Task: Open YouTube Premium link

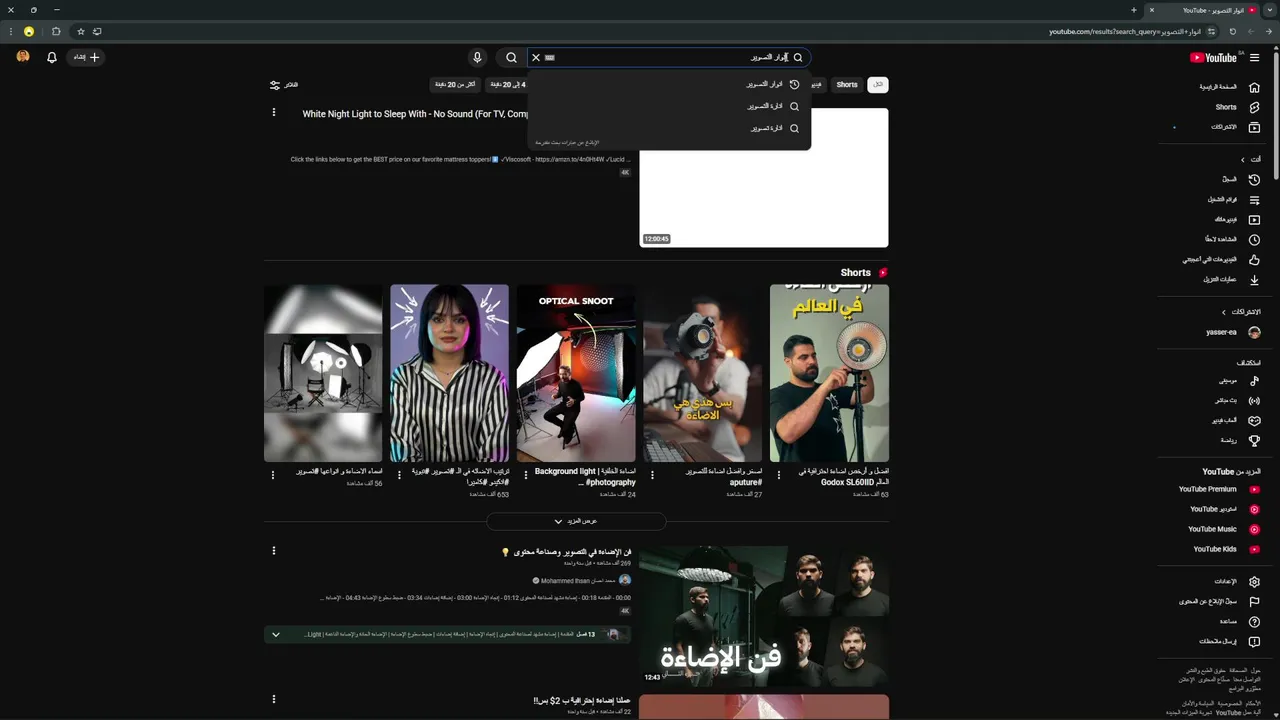Action: coord(1218,489)
